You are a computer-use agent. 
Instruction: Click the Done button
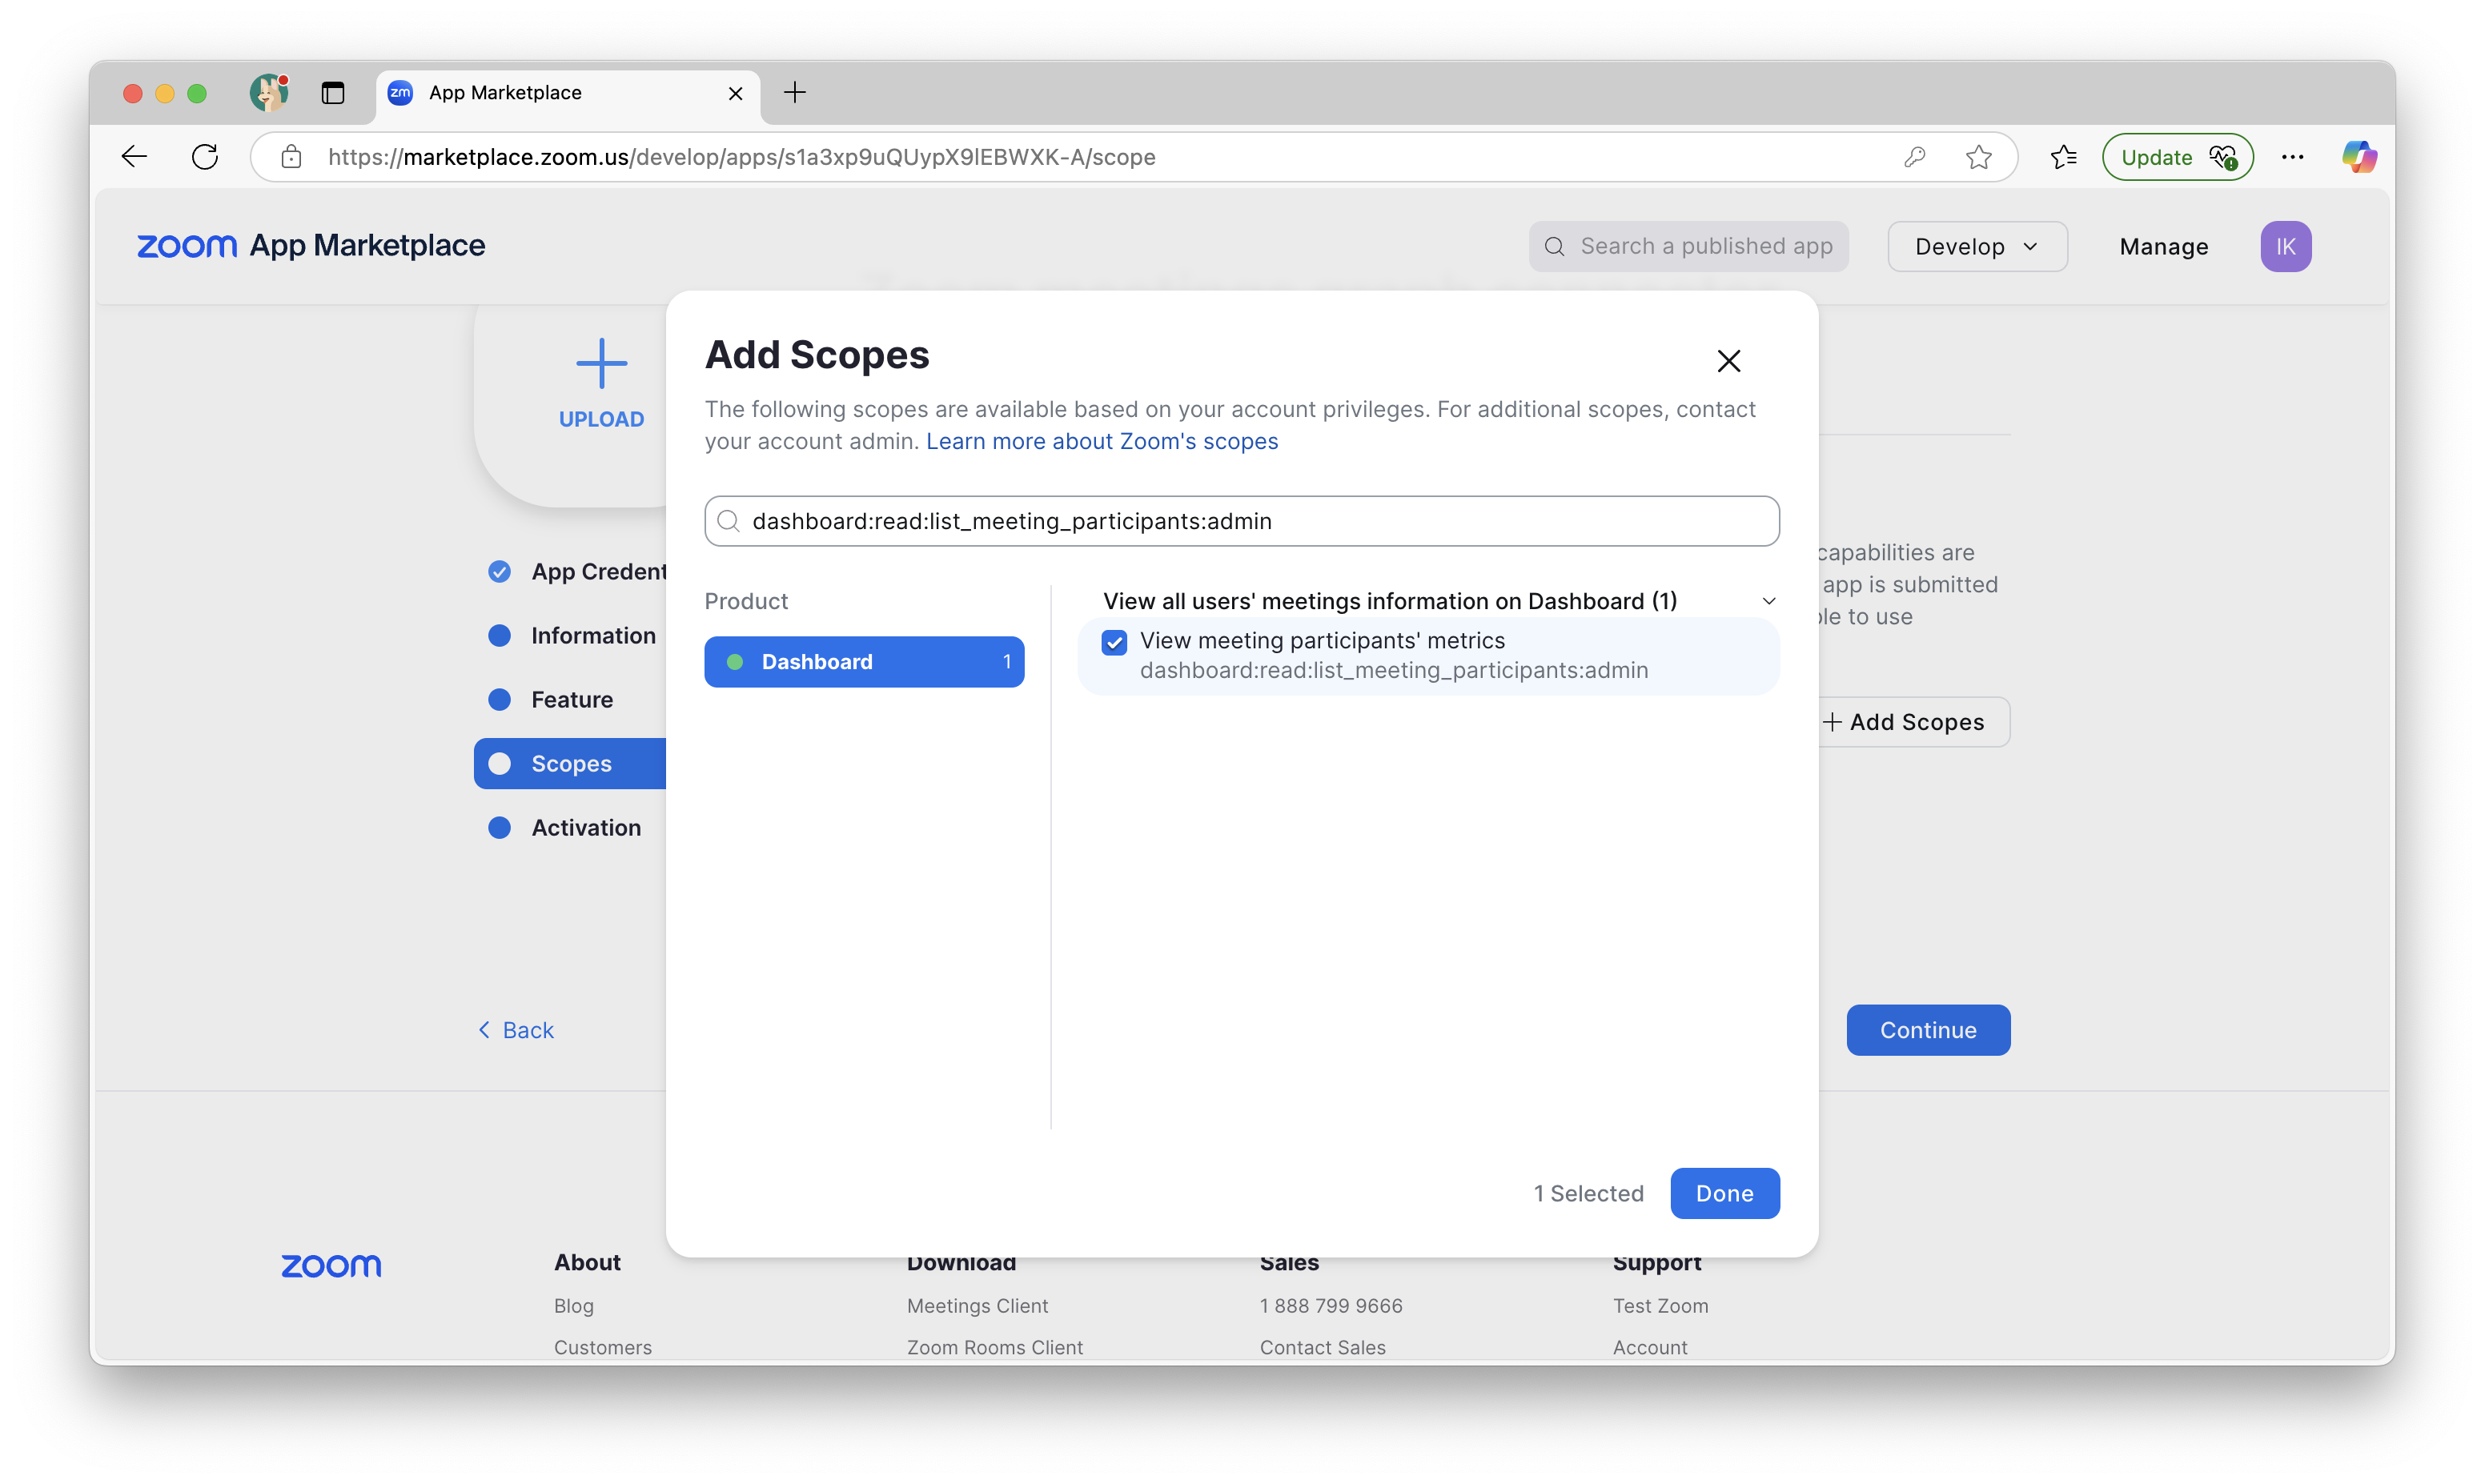(1724, 1193)
